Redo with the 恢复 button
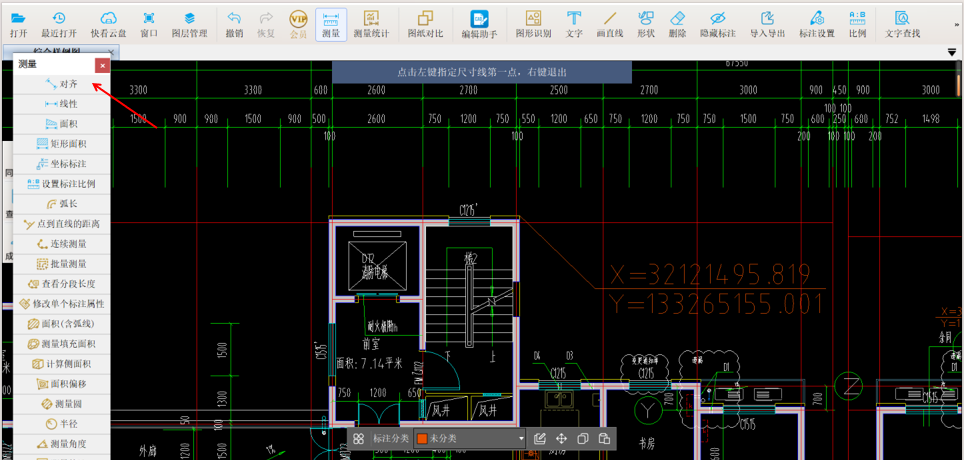The height and width of the screenshot is (460, 964). coord(266,25)
